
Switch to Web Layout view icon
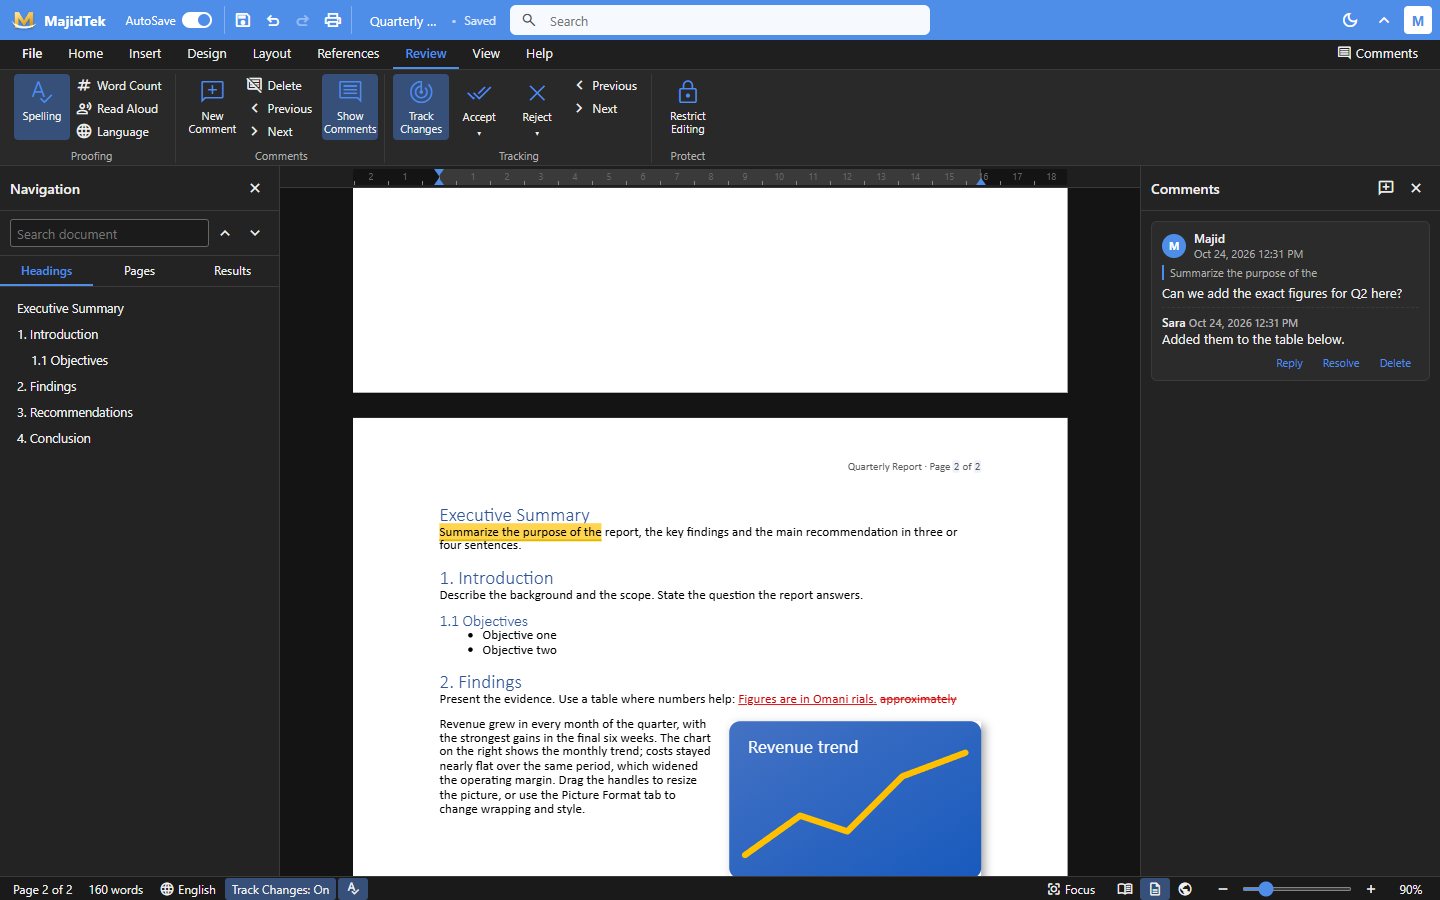click(1185, 889)
